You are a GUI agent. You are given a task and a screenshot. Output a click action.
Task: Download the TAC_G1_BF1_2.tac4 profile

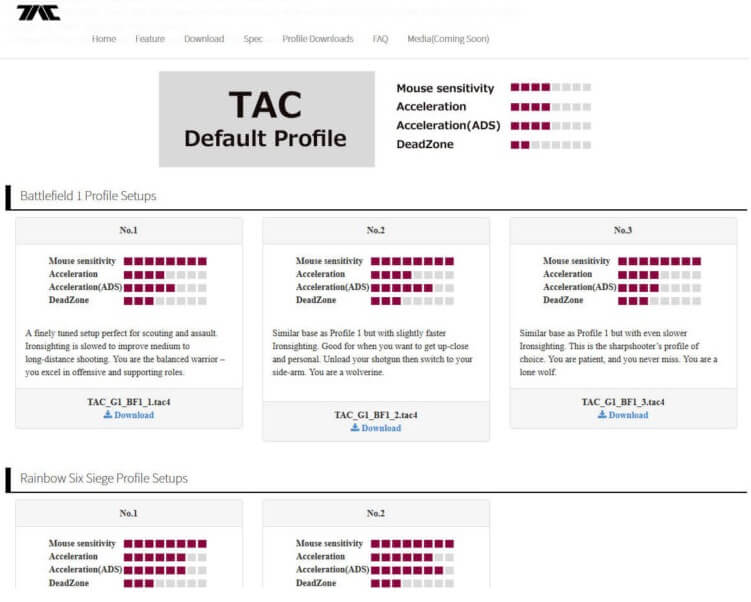pos(376,428)
